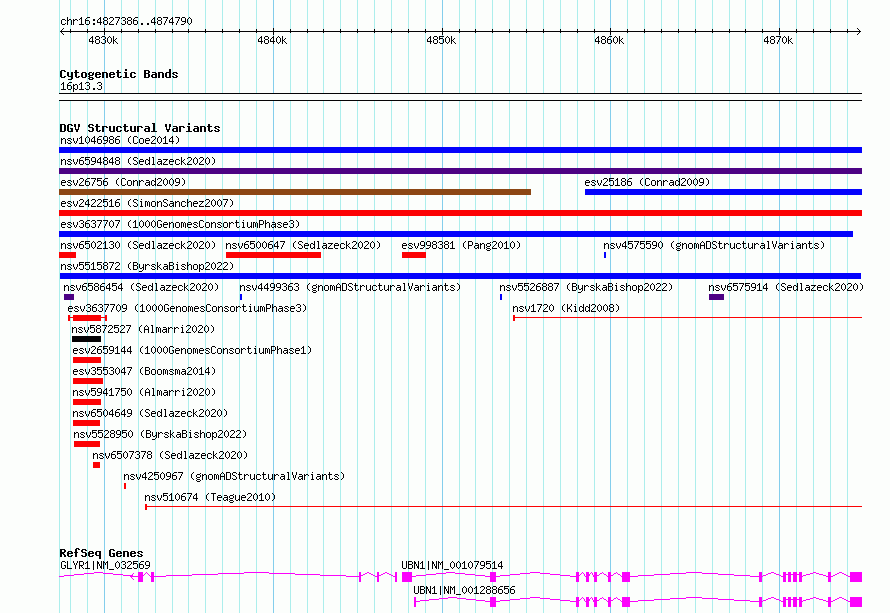
Task: Click the chr16:4827386..4874790 coordinate label
Action: 126,21
